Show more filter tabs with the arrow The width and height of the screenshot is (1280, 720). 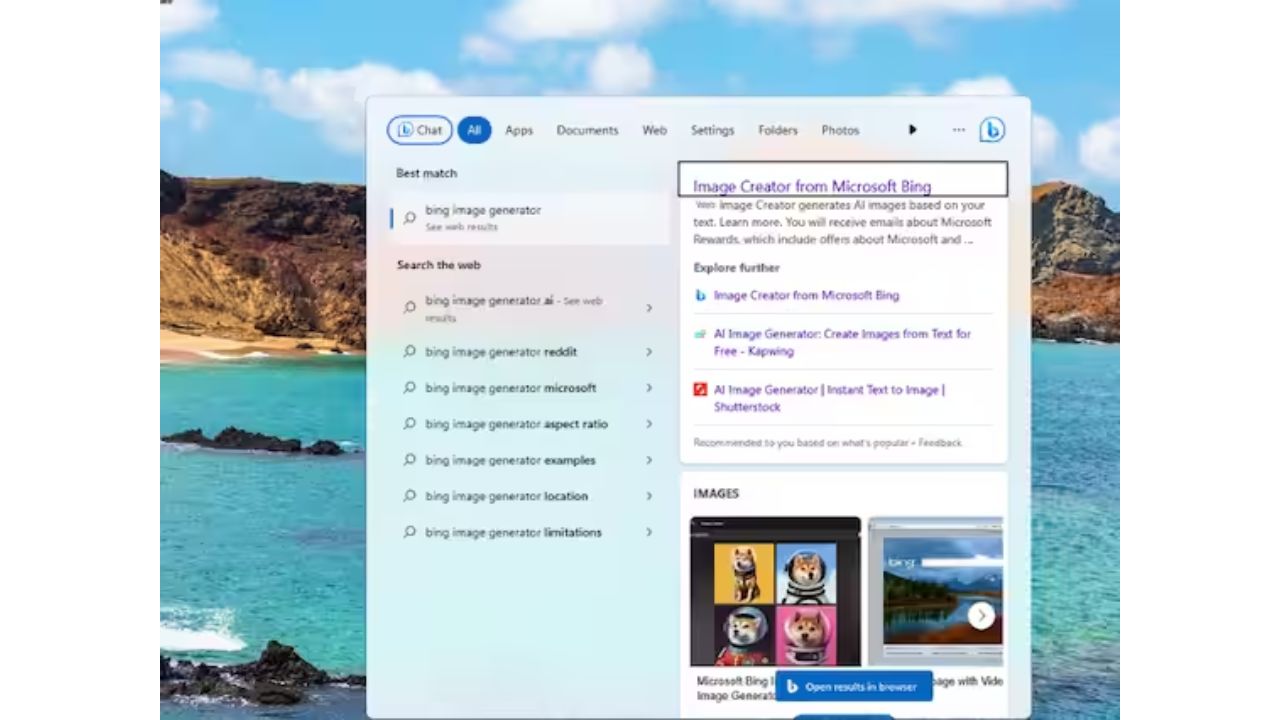(x=912, y=130)
